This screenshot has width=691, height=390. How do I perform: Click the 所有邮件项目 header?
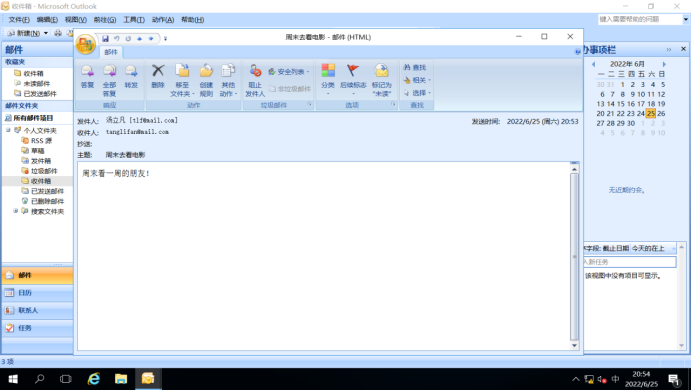pos(37,118)
